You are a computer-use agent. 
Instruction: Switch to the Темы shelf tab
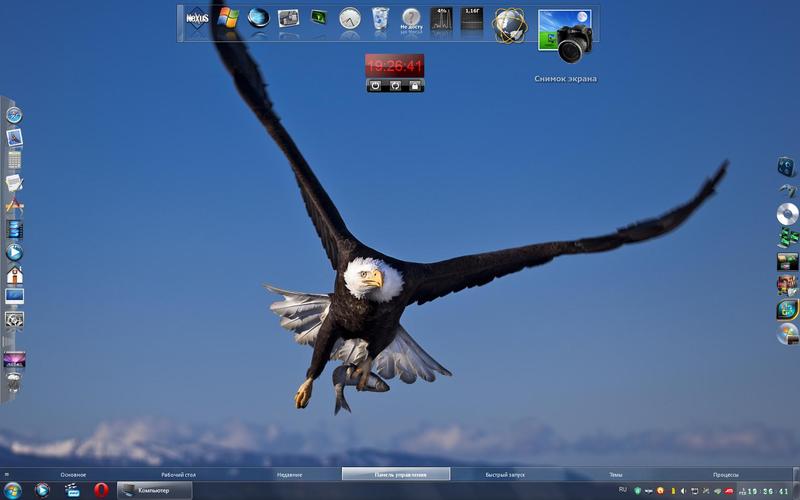(x=615, y=474)
